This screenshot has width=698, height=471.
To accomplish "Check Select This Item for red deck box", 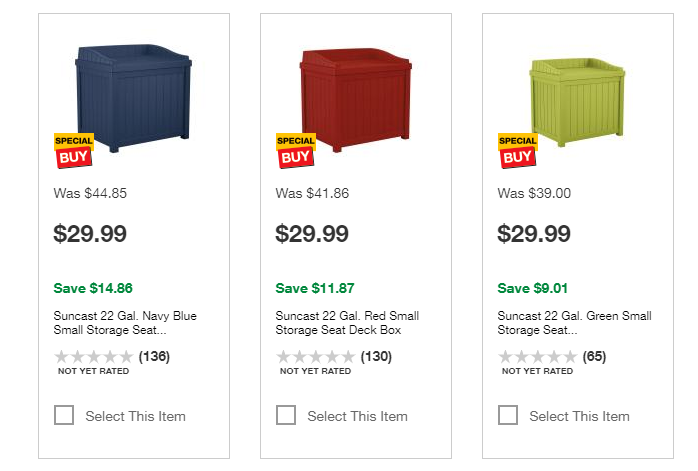I will click(x=286, y=415).
